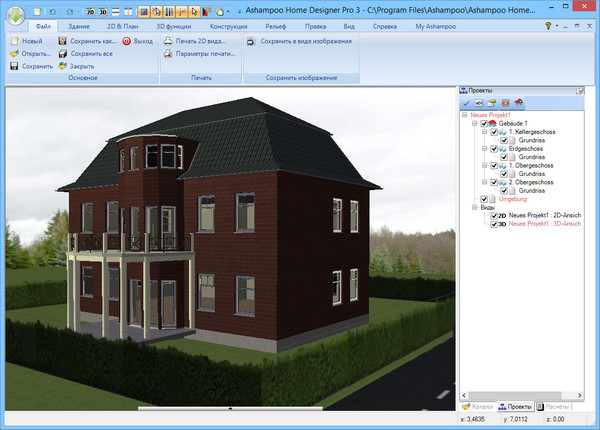Open the Конструкция ribbon tab
Screen dimensions: 600x430
click(x=228, y=25)
